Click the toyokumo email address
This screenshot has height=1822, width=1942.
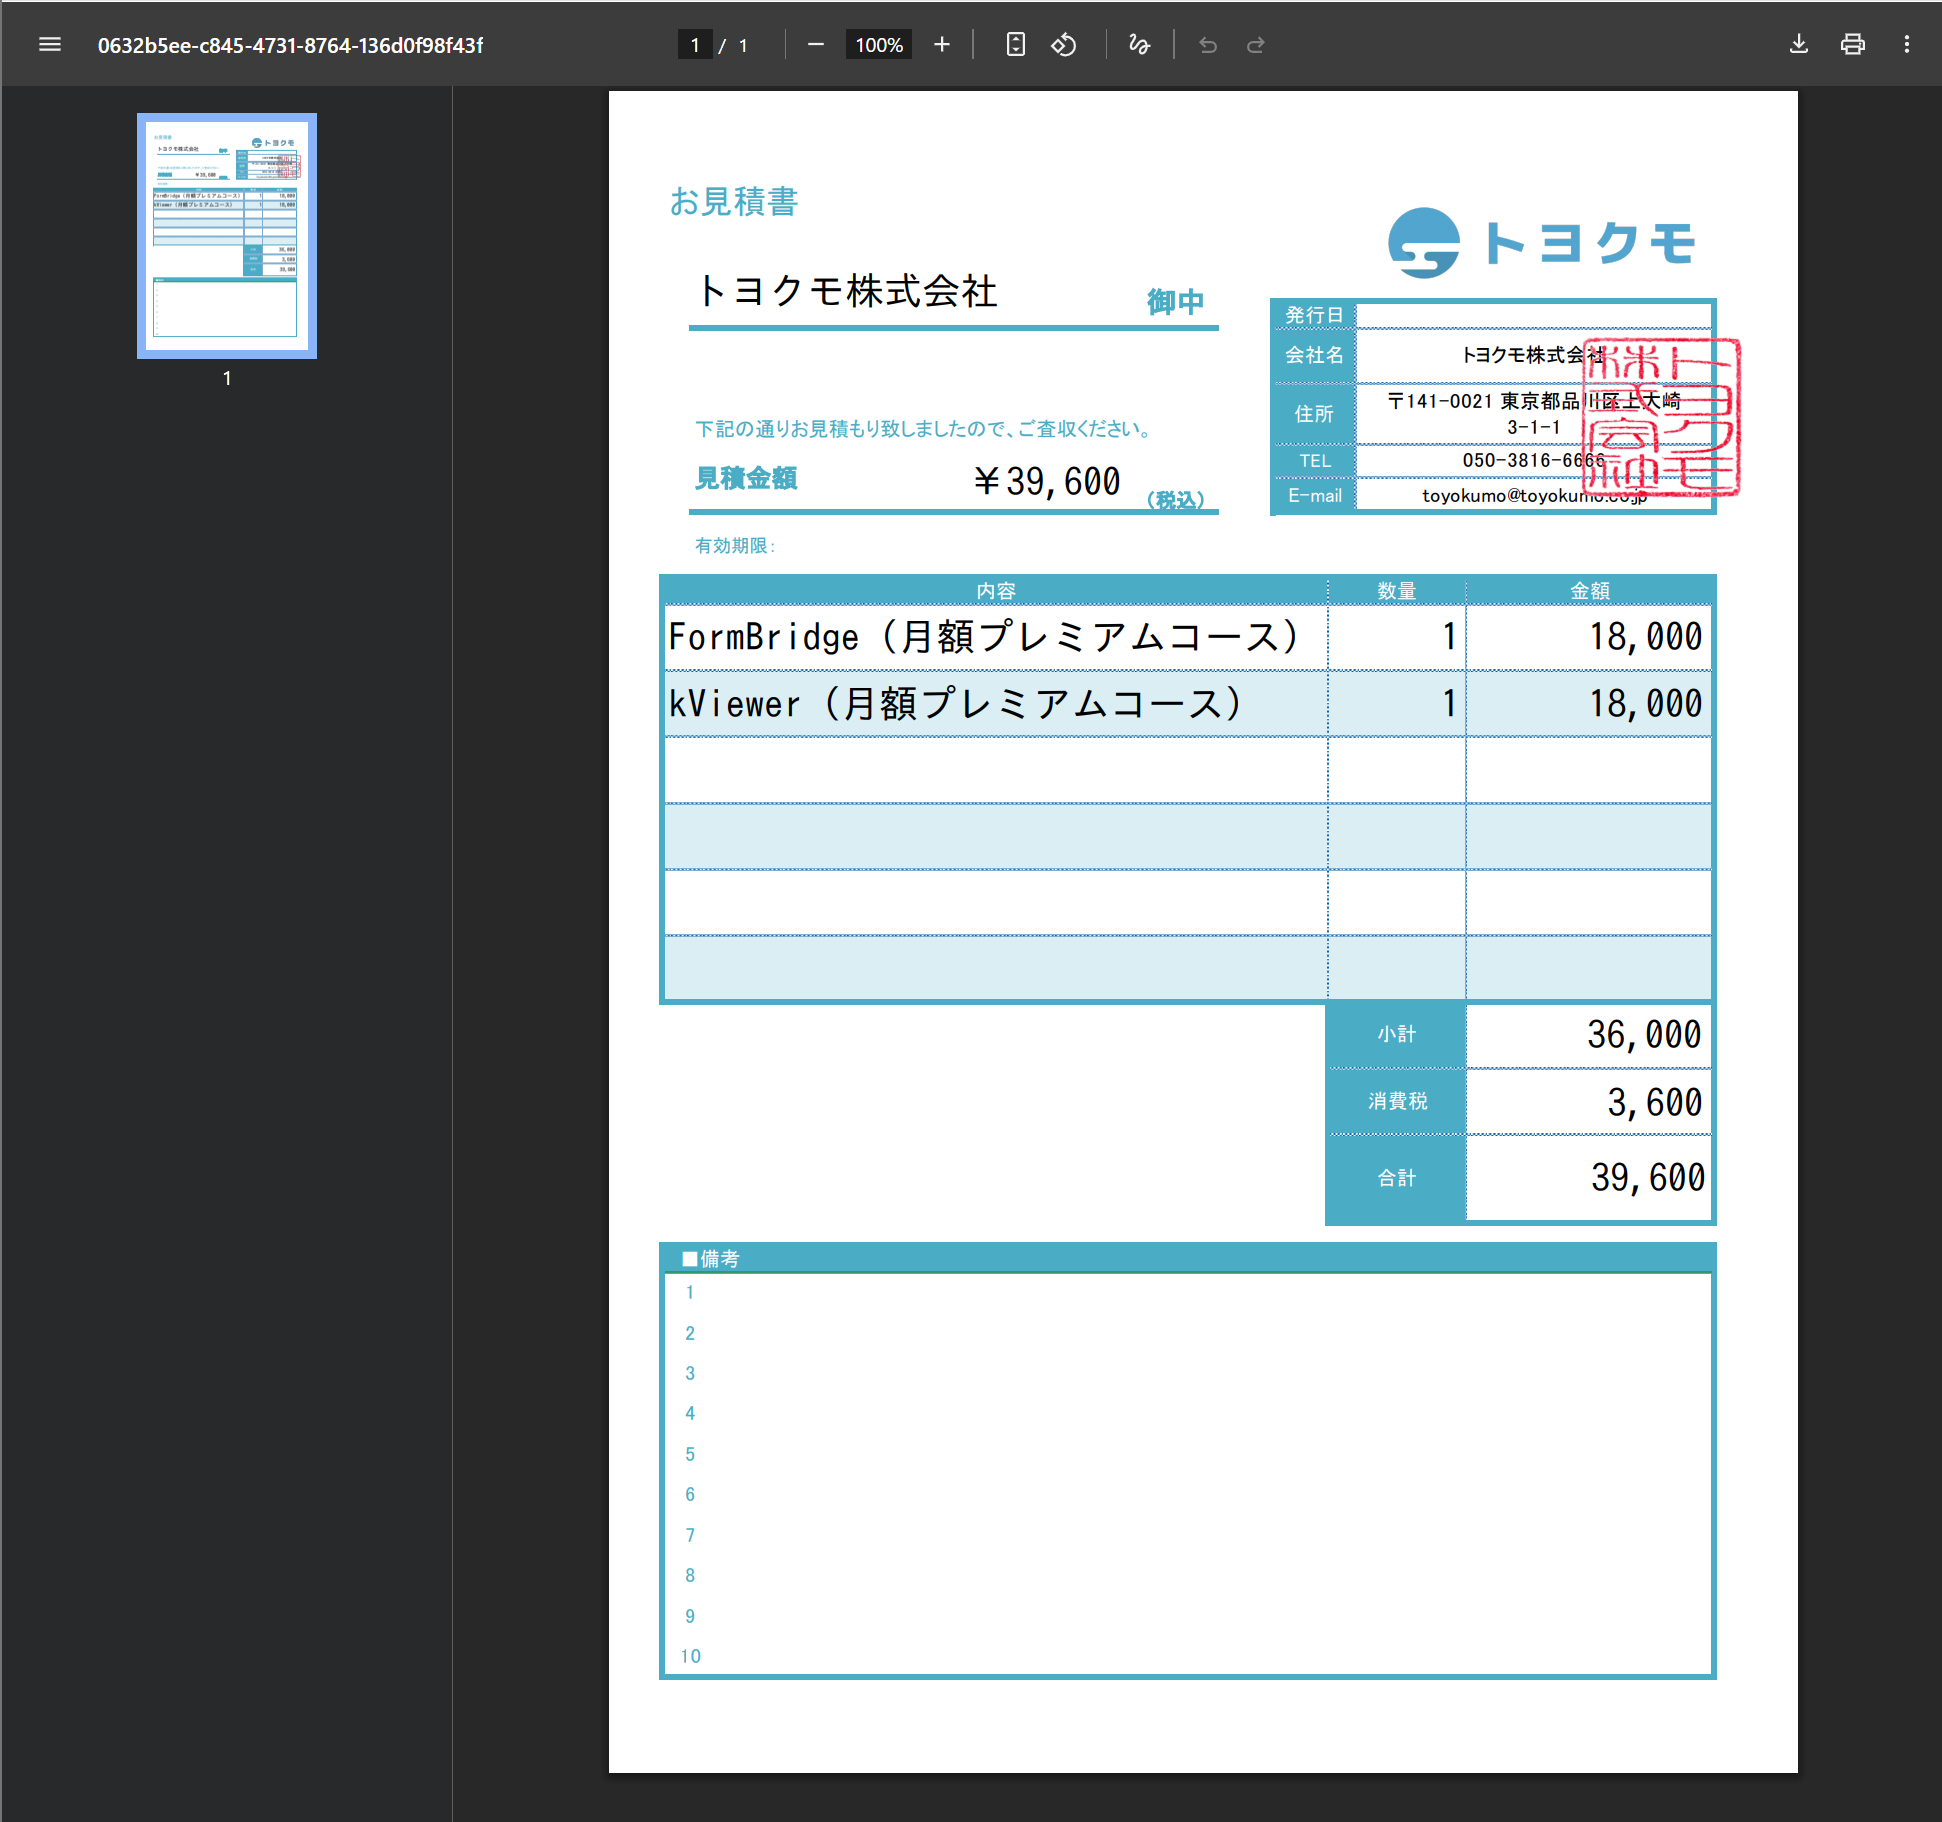click(x=1533, y=496)
